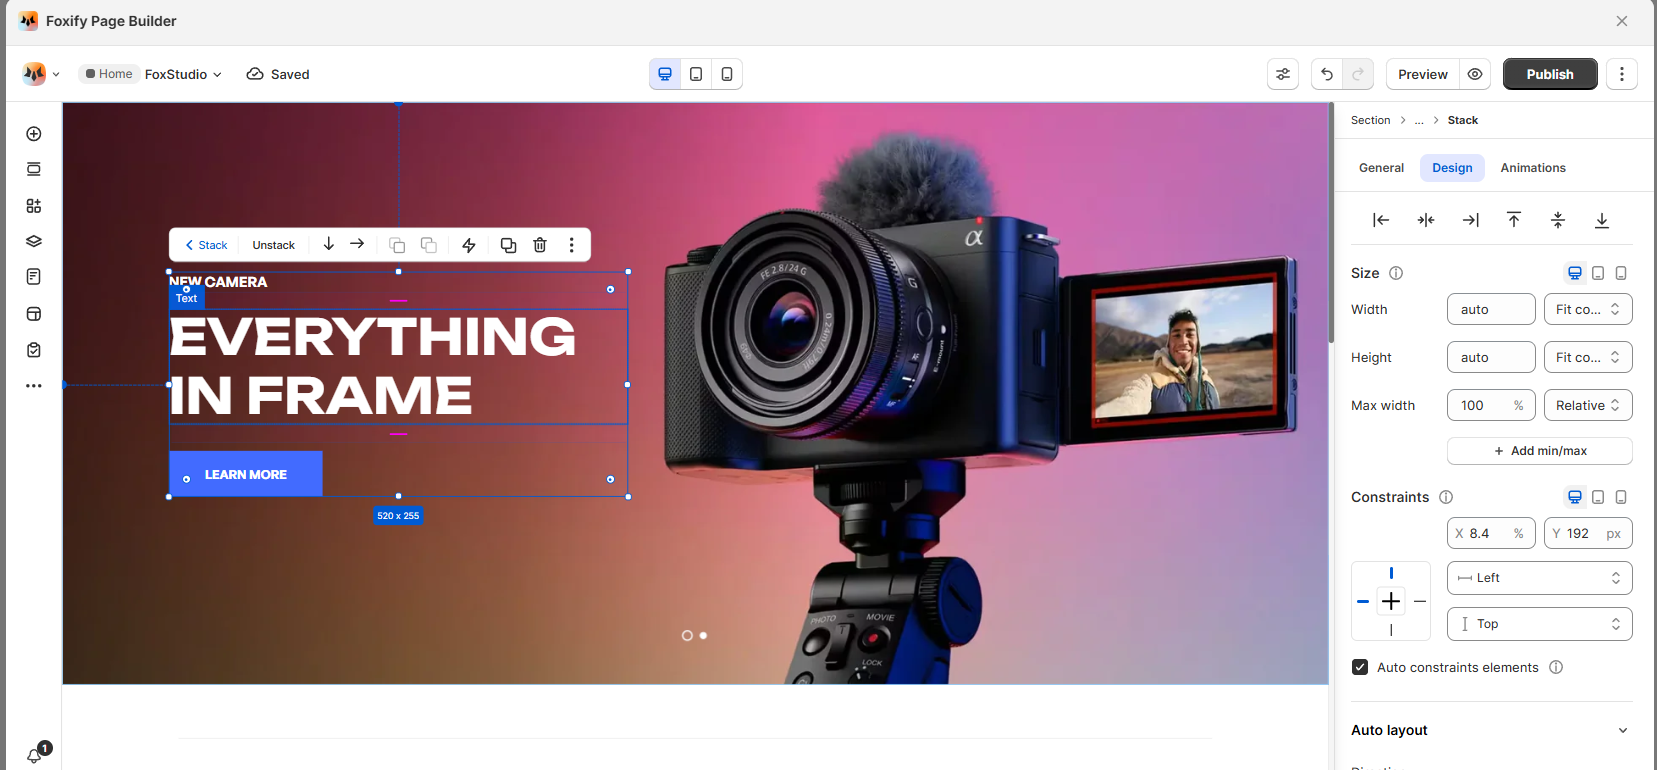Align element vertically centered
The height and width of the screenshot is (770, 1657).
(1558, 220)
